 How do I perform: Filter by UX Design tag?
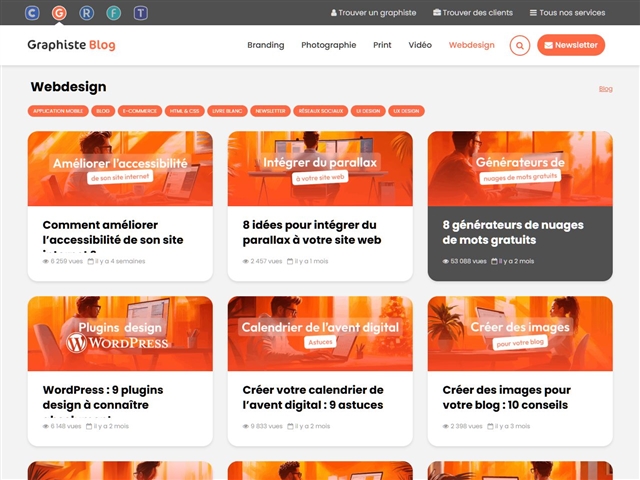click(x=406, y=111)
